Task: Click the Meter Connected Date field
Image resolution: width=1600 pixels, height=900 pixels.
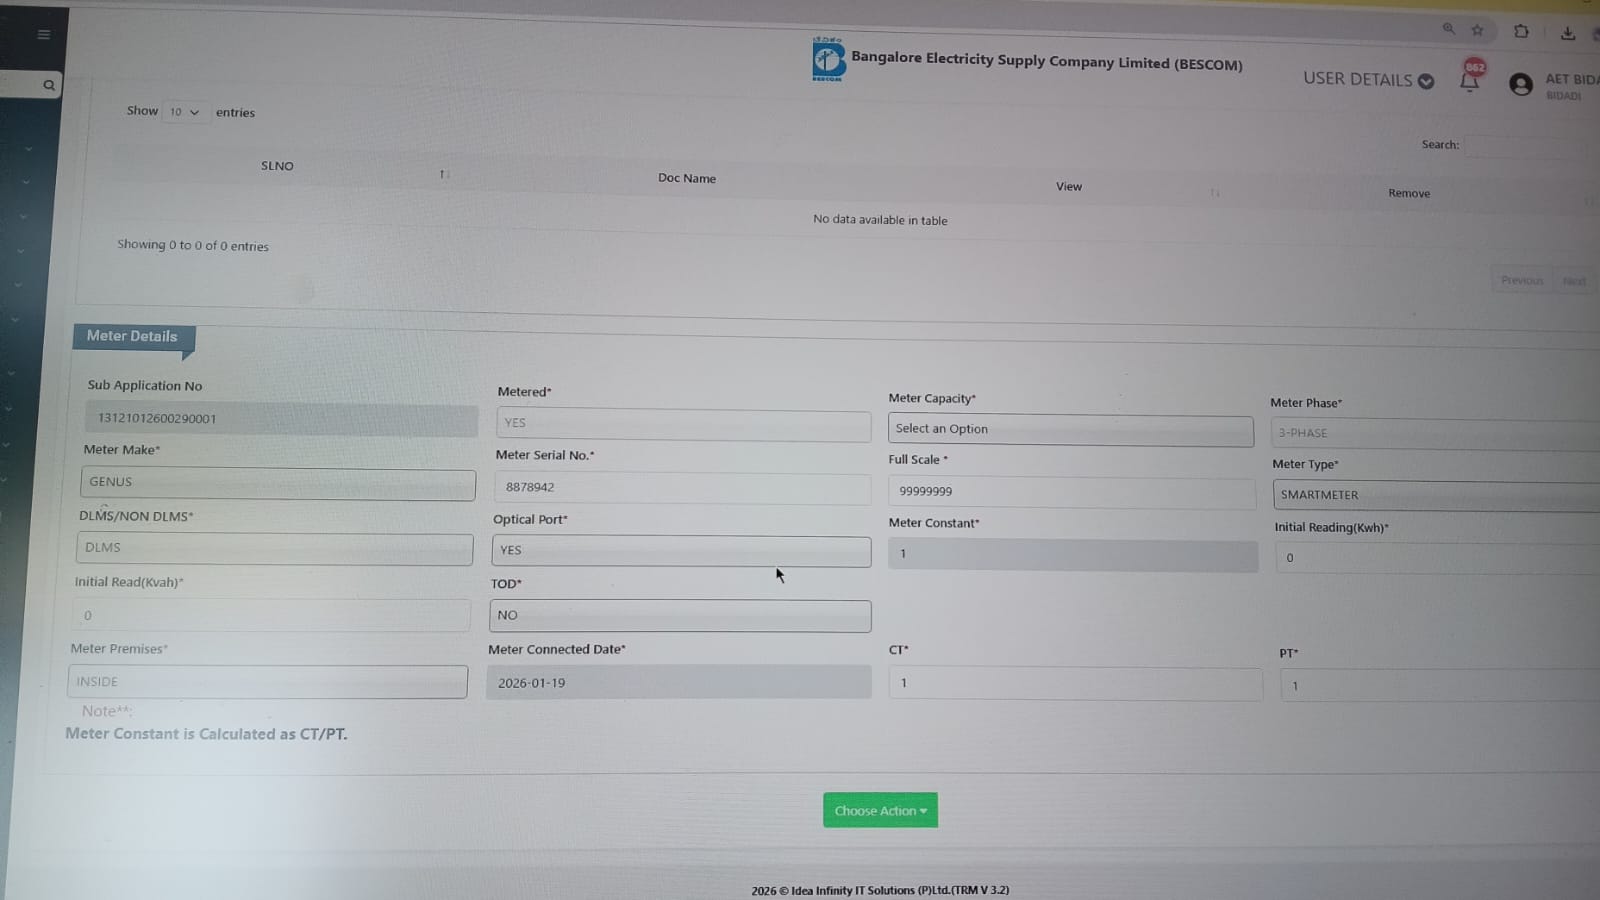Action: point(679,682)
